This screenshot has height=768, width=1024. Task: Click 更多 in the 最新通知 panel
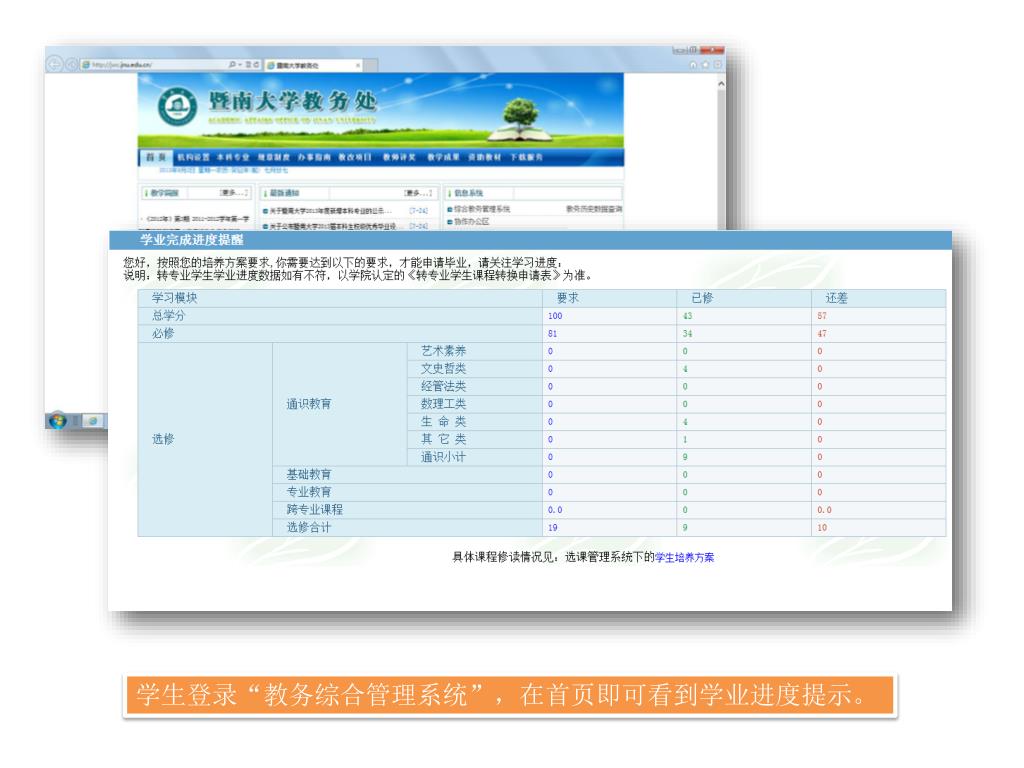[x=418, y=193]
